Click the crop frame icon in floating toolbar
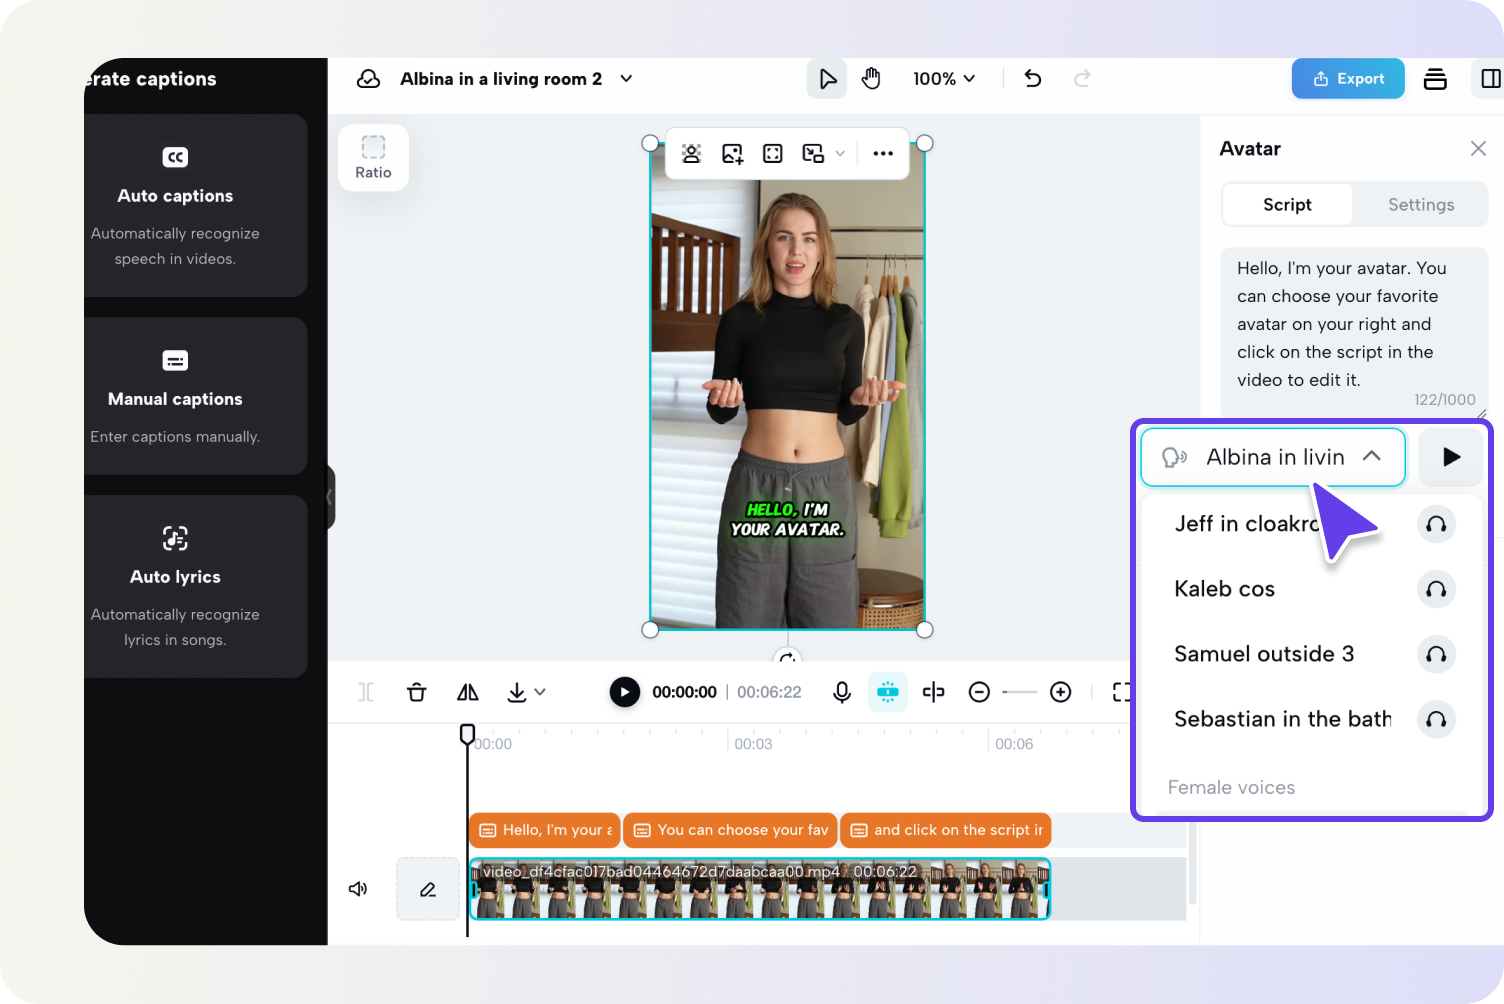Screen dimensions: 1504x1004 772,153
